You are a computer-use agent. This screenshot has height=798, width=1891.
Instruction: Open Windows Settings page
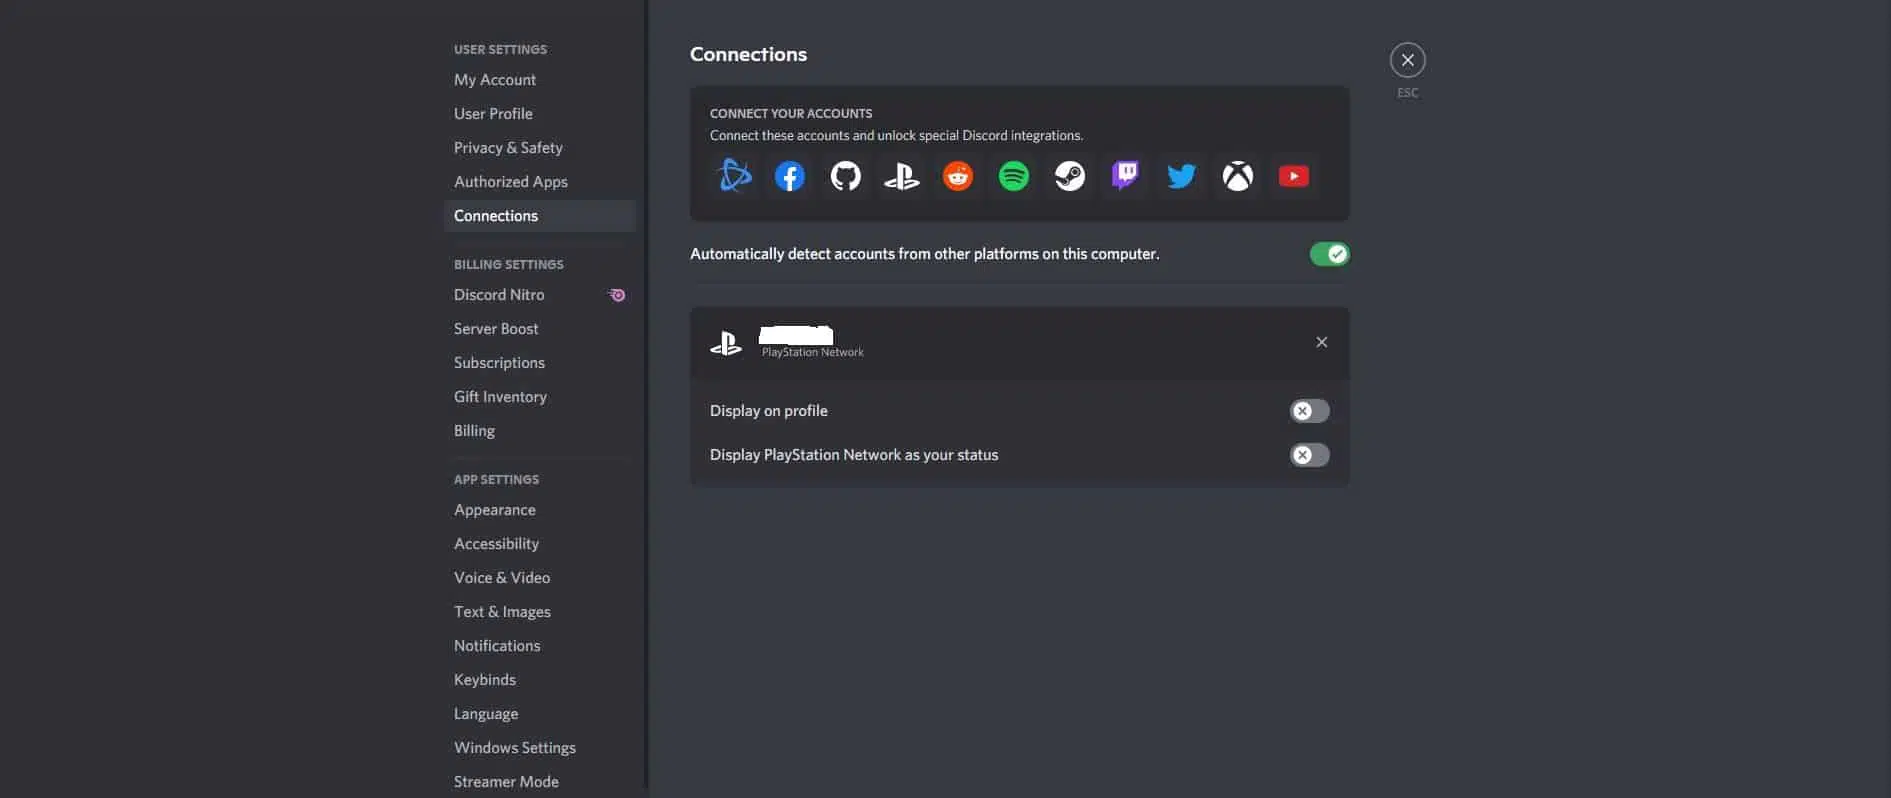(x=540, y=748)
